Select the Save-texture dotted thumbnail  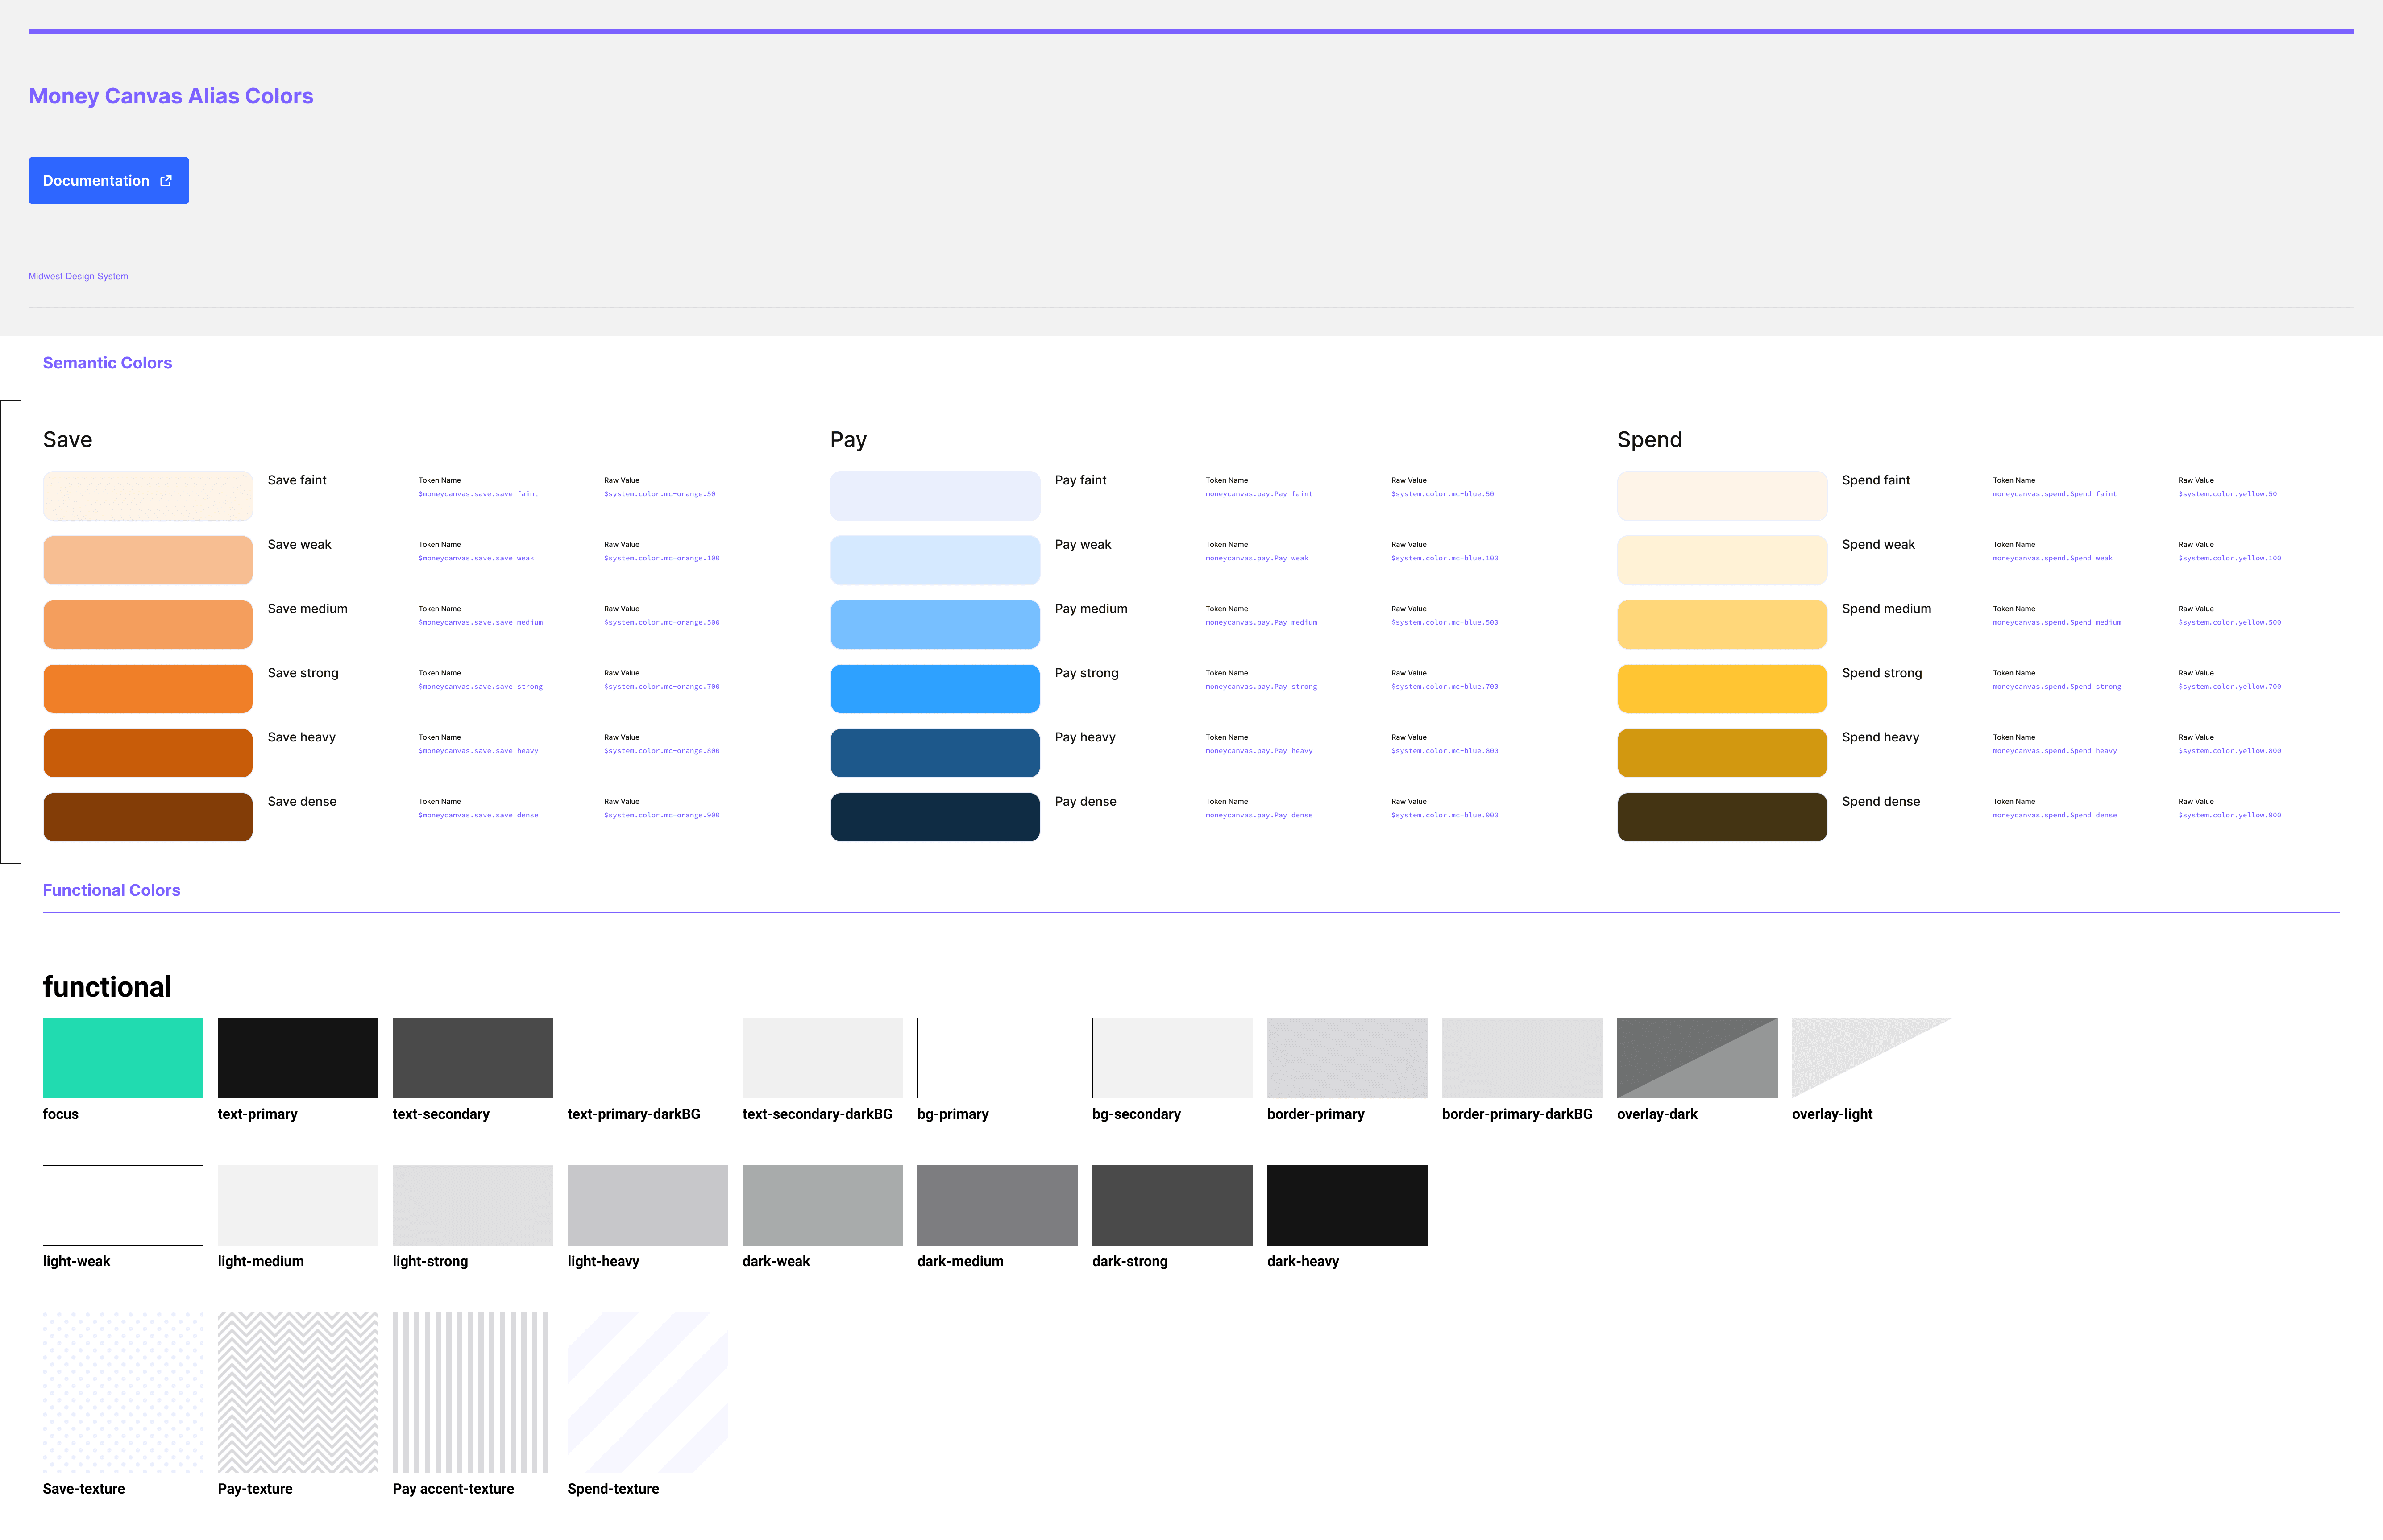(x=123, y=1392)
